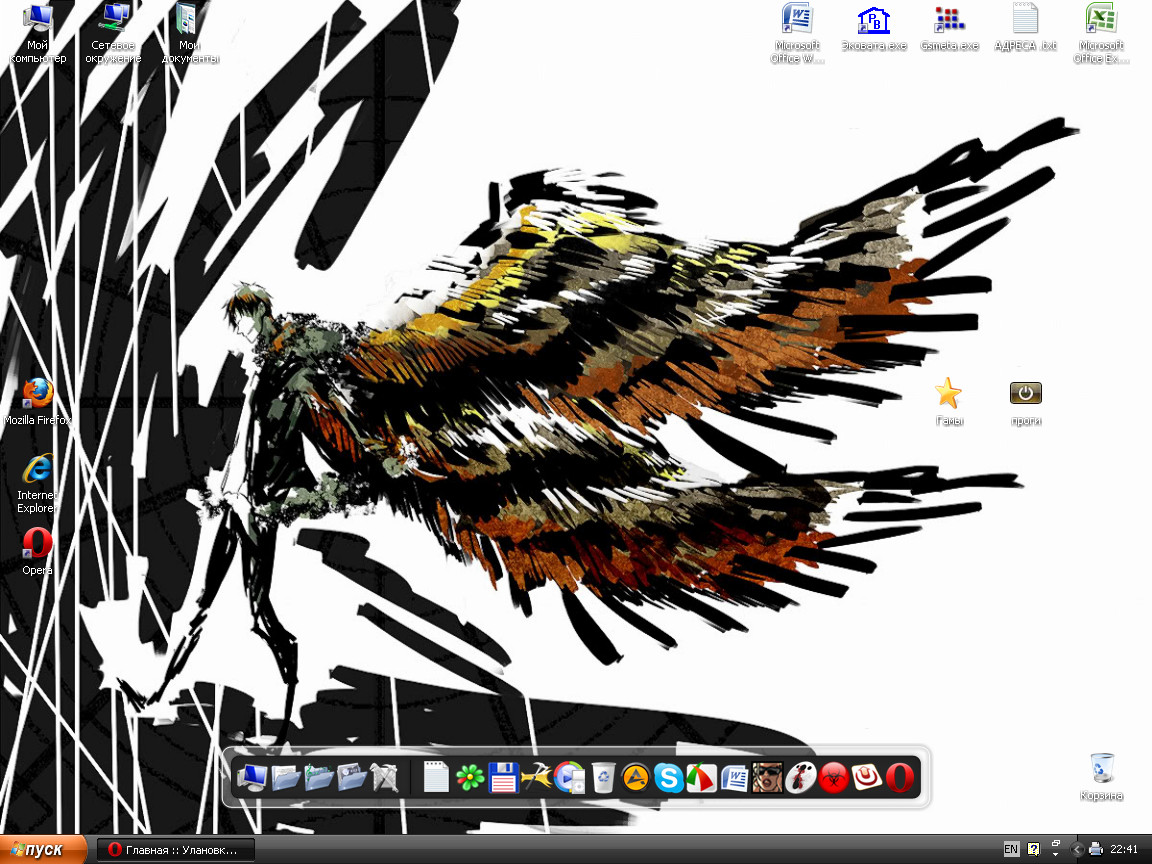Viewport: 1152px width, 864px height.
Task: Launch Internet Explorer from desktop
Action: [38, 469]
